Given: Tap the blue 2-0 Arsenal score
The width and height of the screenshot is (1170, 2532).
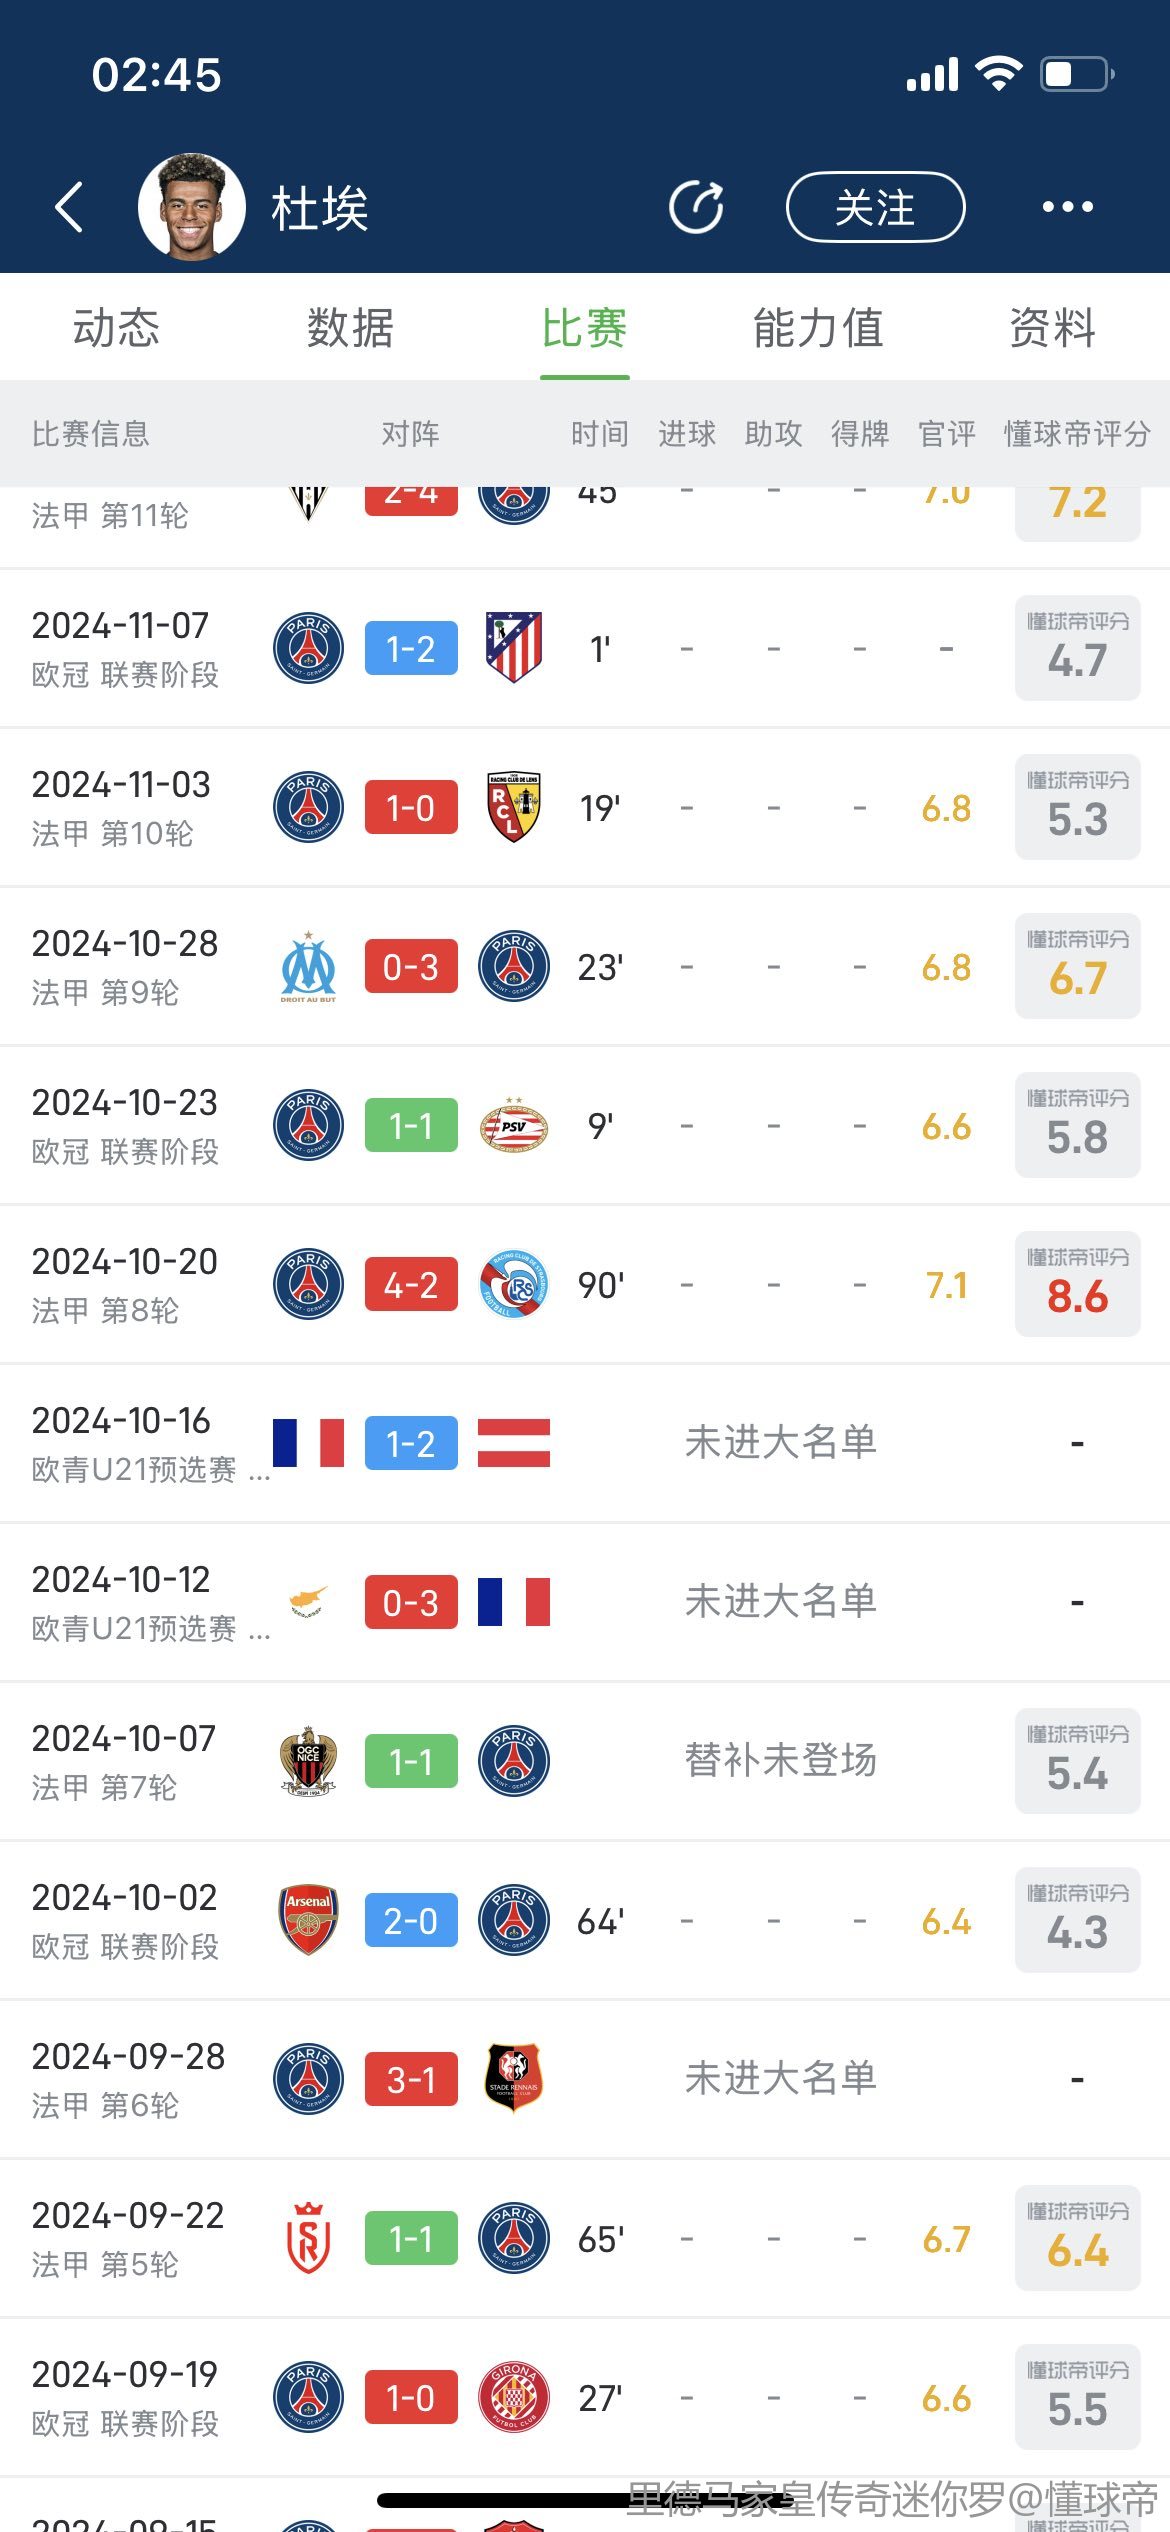Looking at the screenshot, I should pos(411,1920).
